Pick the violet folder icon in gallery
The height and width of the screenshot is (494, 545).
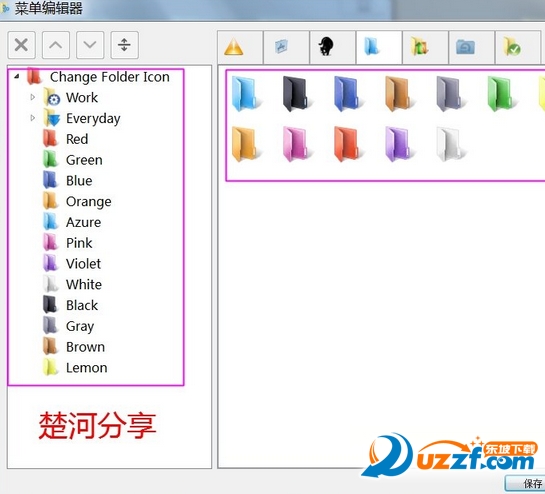pyautogui.click(x=399, y=144)
